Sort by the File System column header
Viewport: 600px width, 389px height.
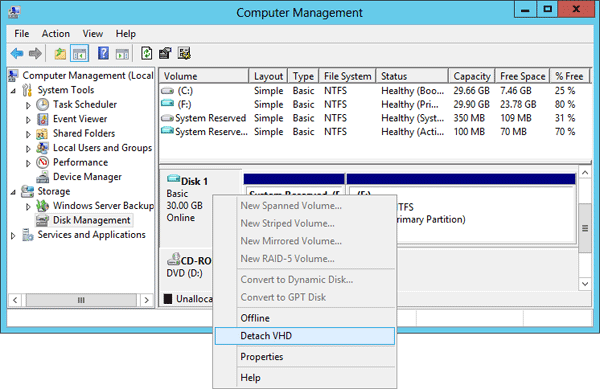click(x=347, y=76)
